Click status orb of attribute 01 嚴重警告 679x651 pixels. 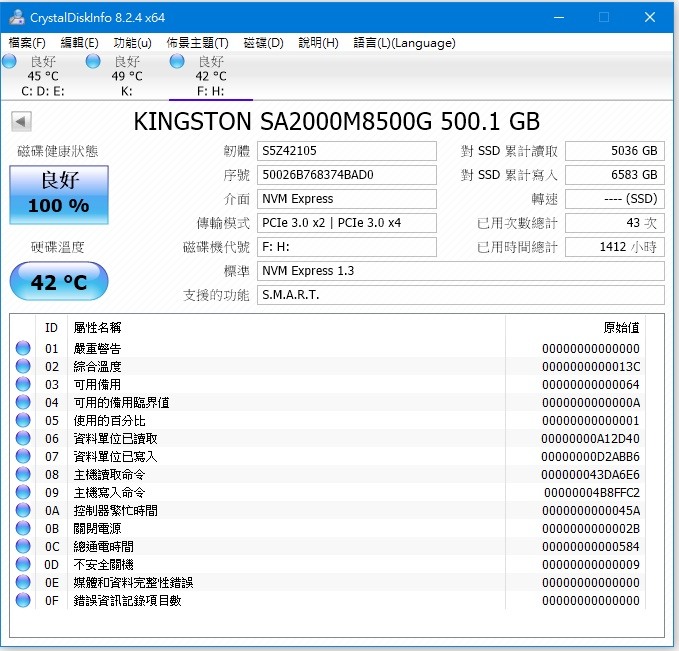click(x=23, y=348)
